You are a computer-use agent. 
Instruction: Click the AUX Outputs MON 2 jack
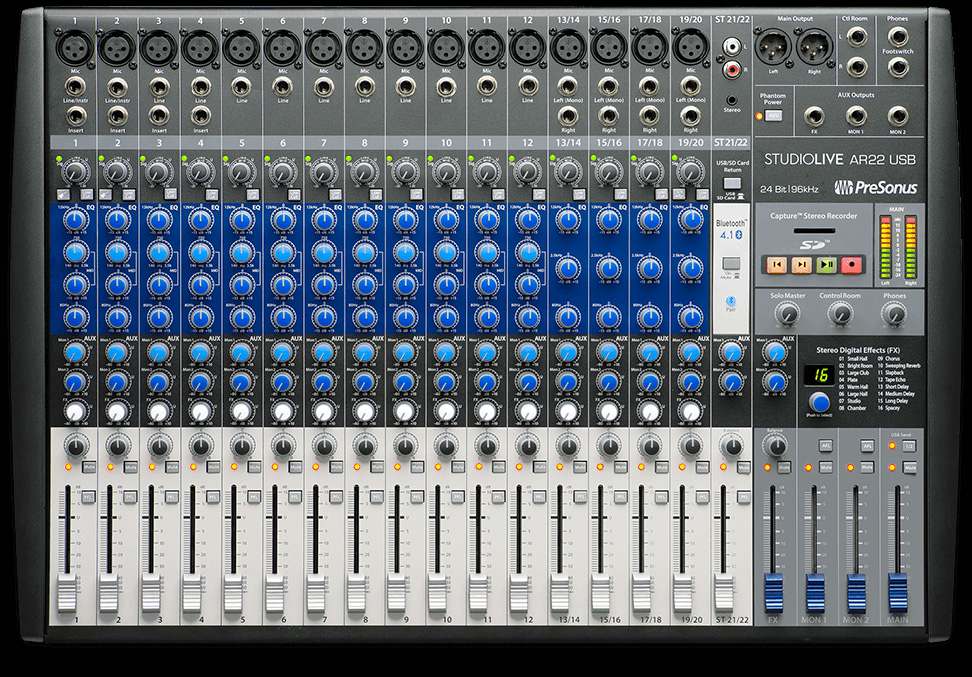(898, 117)
